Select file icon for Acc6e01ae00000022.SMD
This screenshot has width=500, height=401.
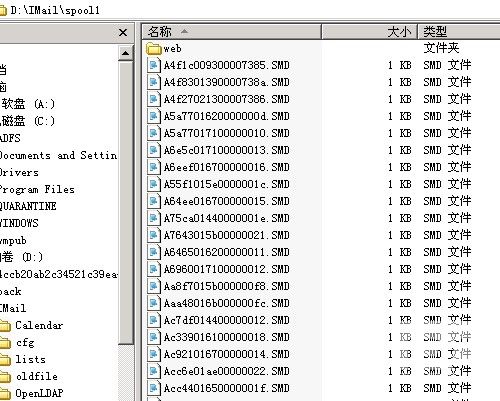pos(154,371)
